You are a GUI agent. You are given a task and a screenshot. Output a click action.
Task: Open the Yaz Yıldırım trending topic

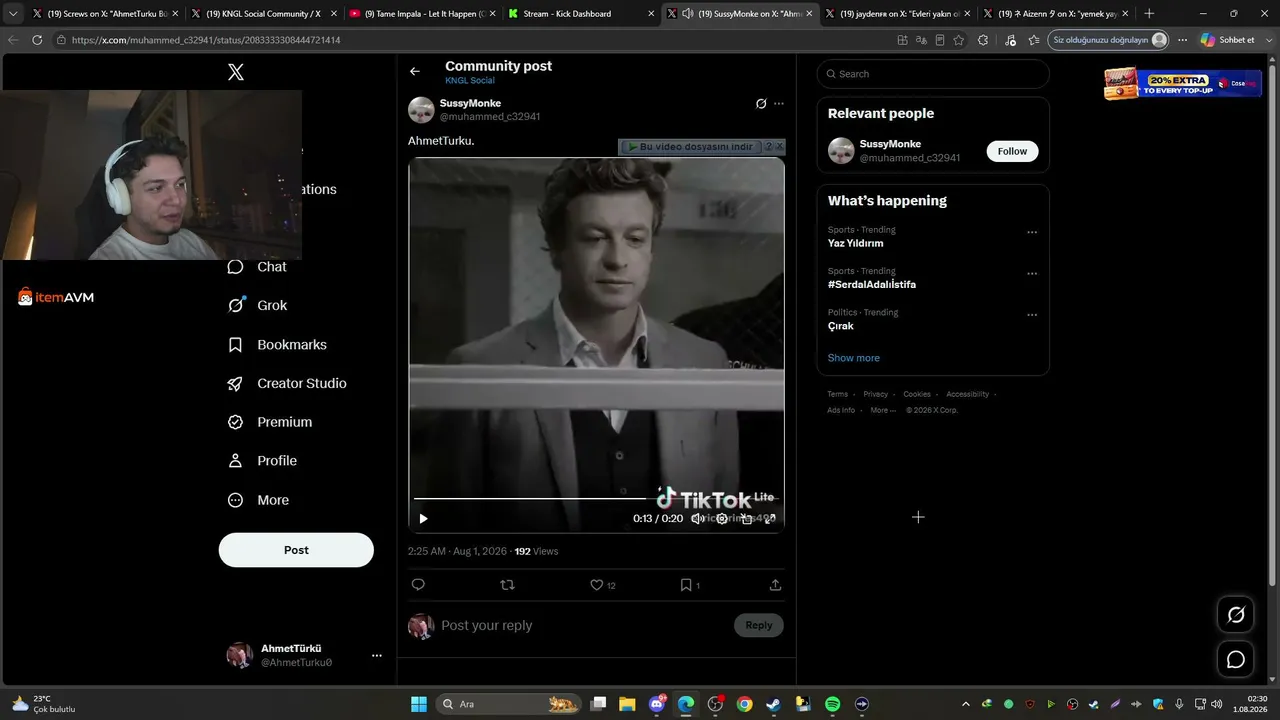tap(855, 243)
